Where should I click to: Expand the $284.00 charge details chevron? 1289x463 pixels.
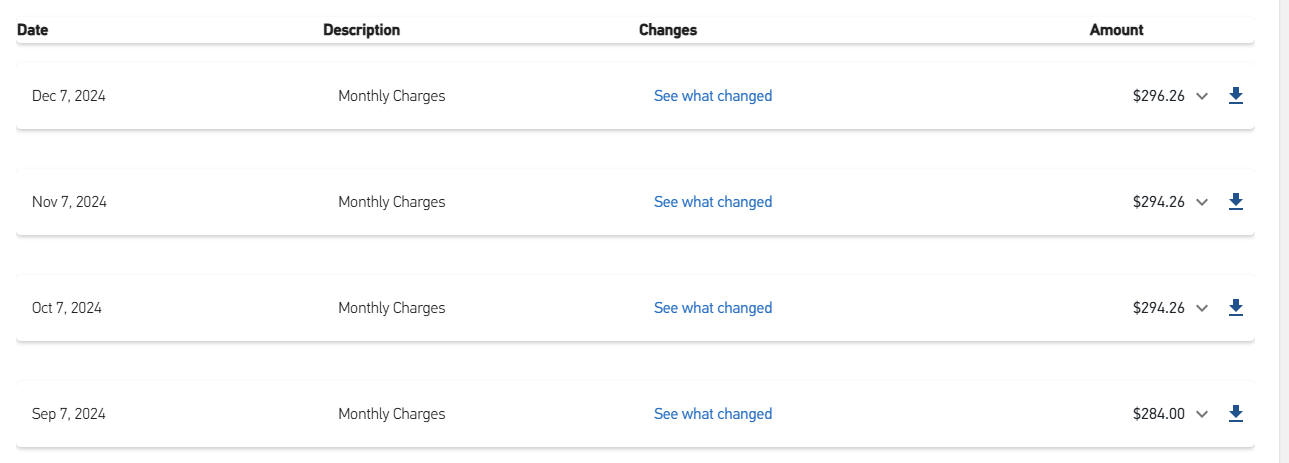tap(1202, 415)
